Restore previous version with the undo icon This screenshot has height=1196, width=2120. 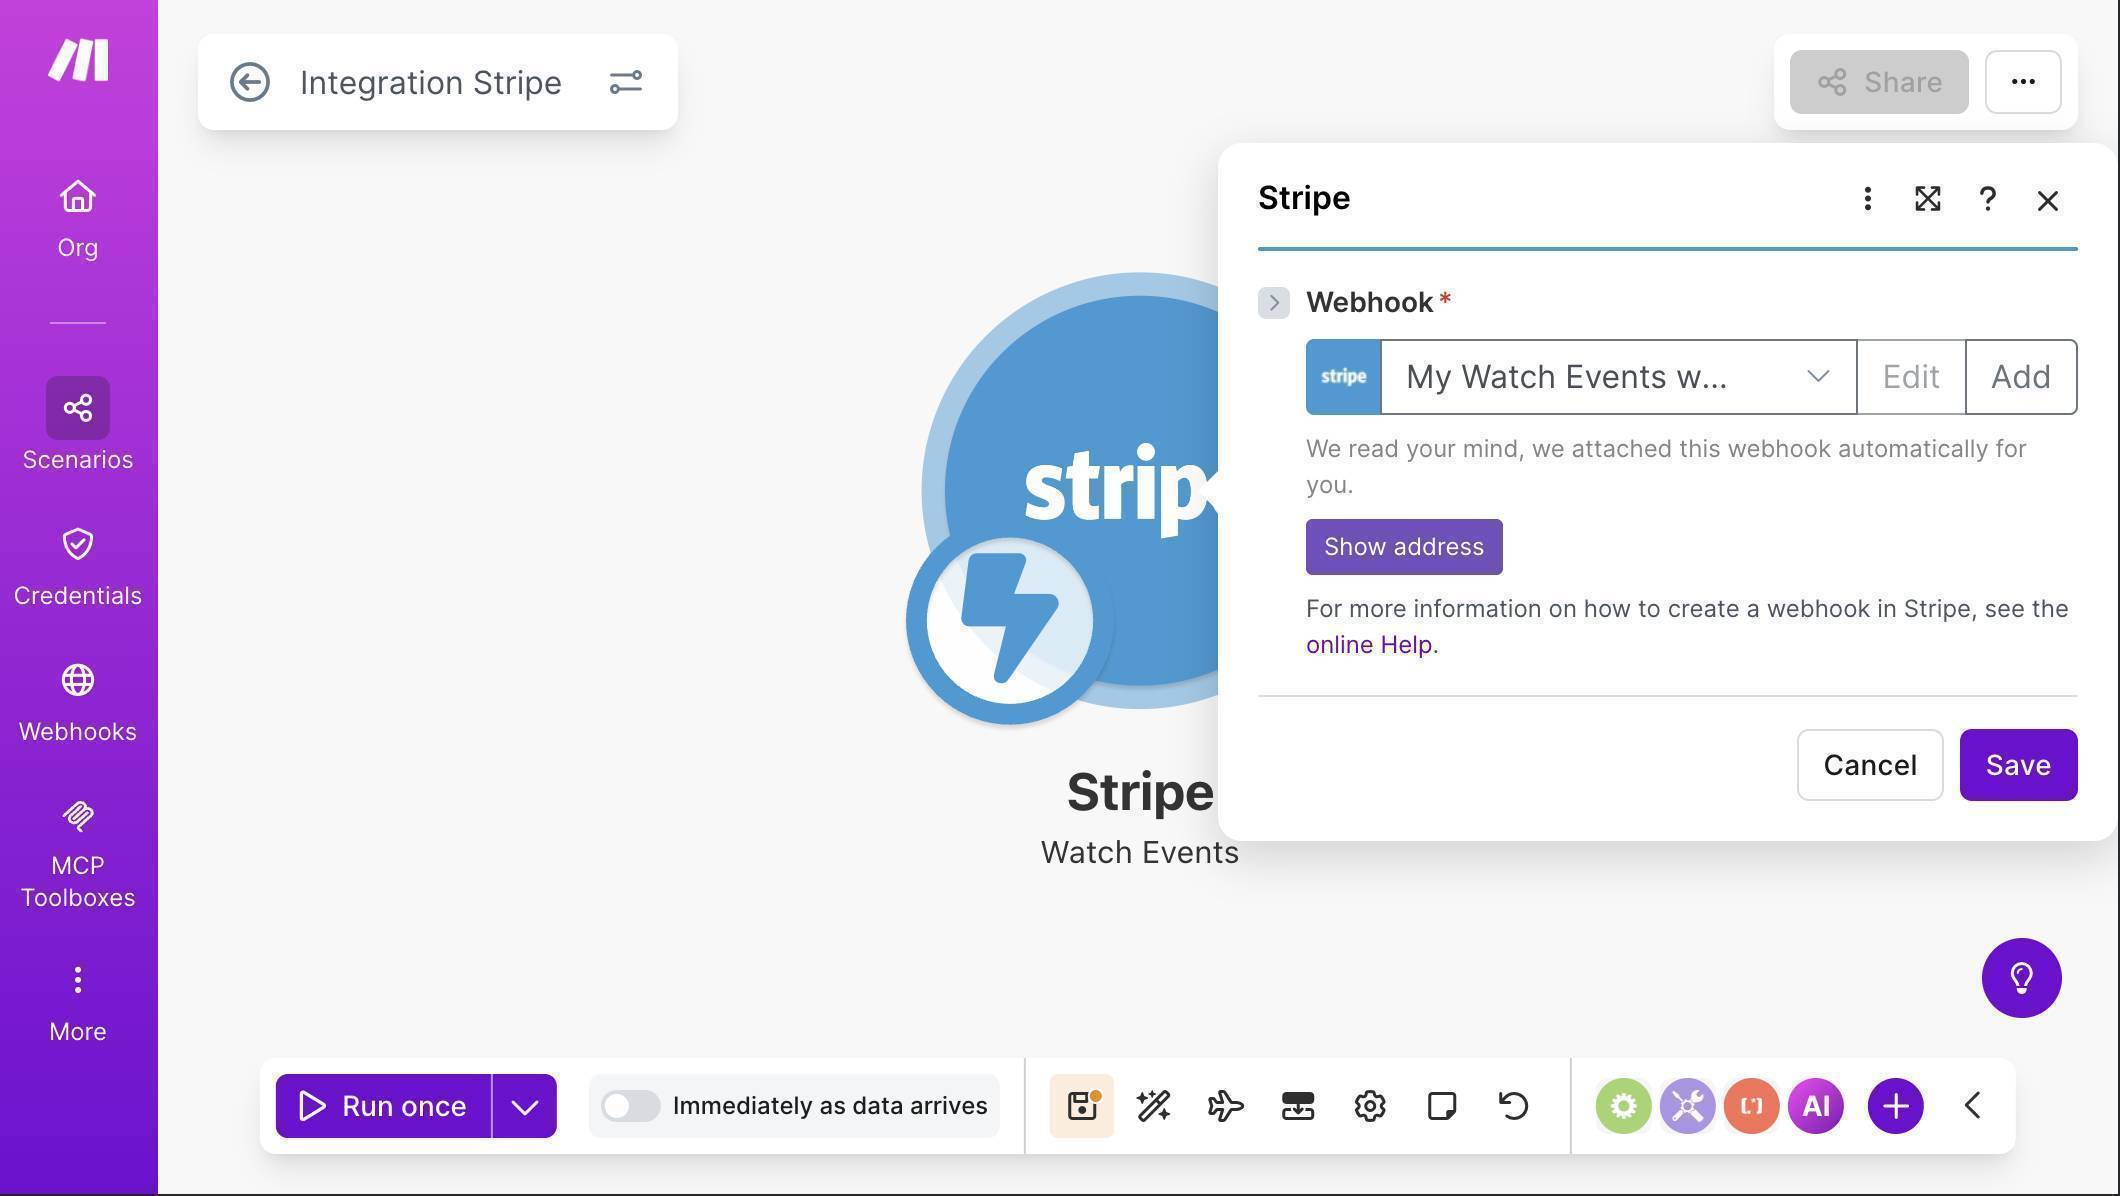click(x=1512, y=1106)
